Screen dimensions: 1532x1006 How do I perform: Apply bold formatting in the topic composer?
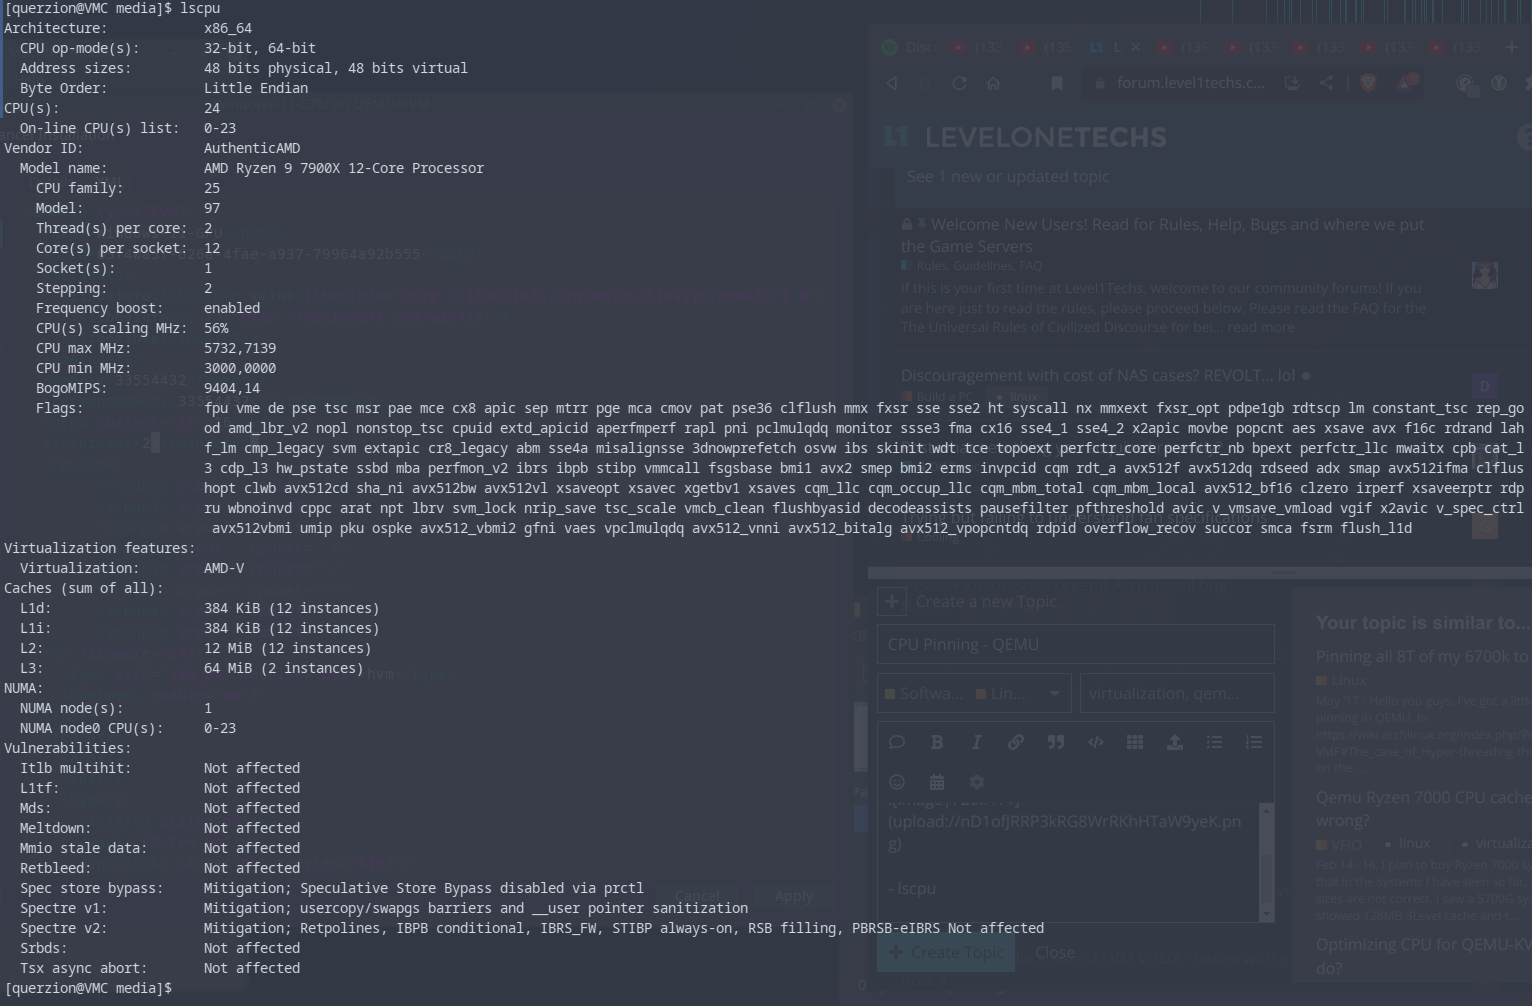pyautogui.click(x=937, y=742)
